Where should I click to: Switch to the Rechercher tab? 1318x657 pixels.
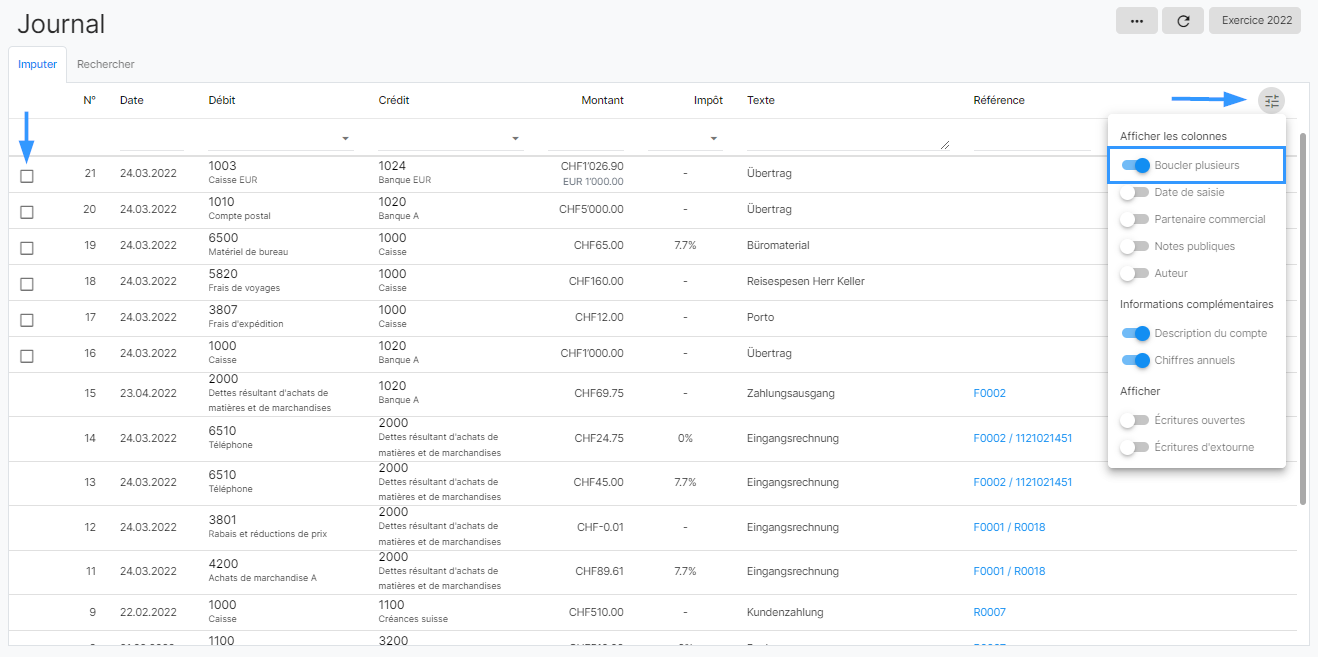point(106,64)
